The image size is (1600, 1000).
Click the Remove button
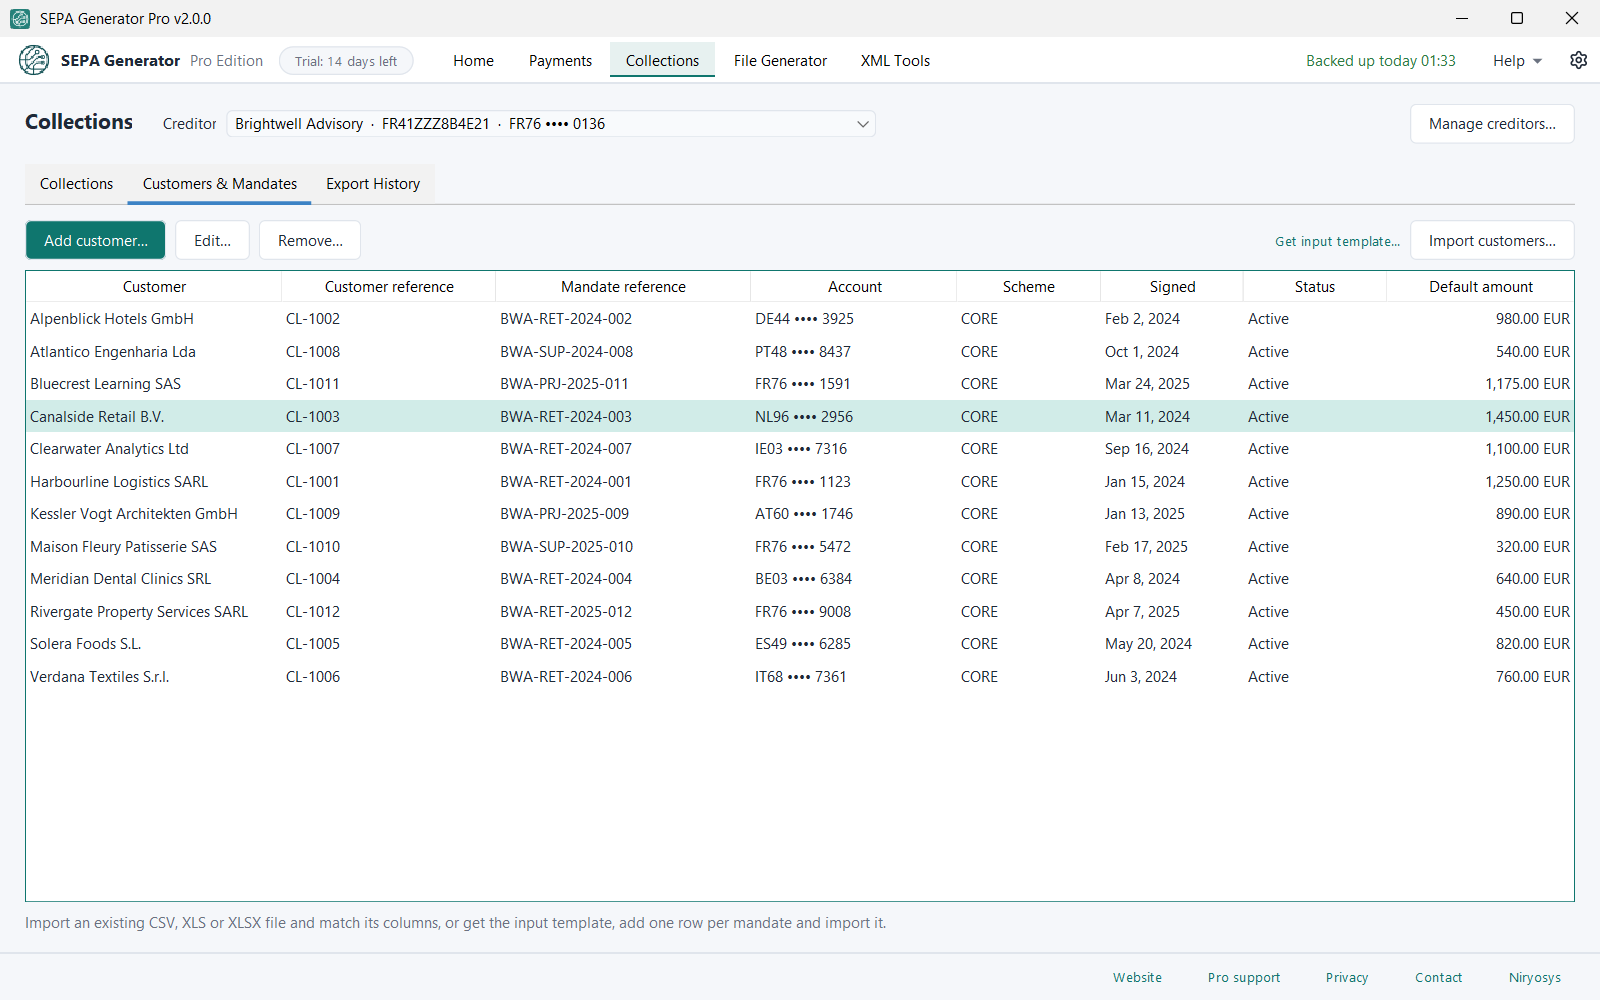tap(310, 241)
